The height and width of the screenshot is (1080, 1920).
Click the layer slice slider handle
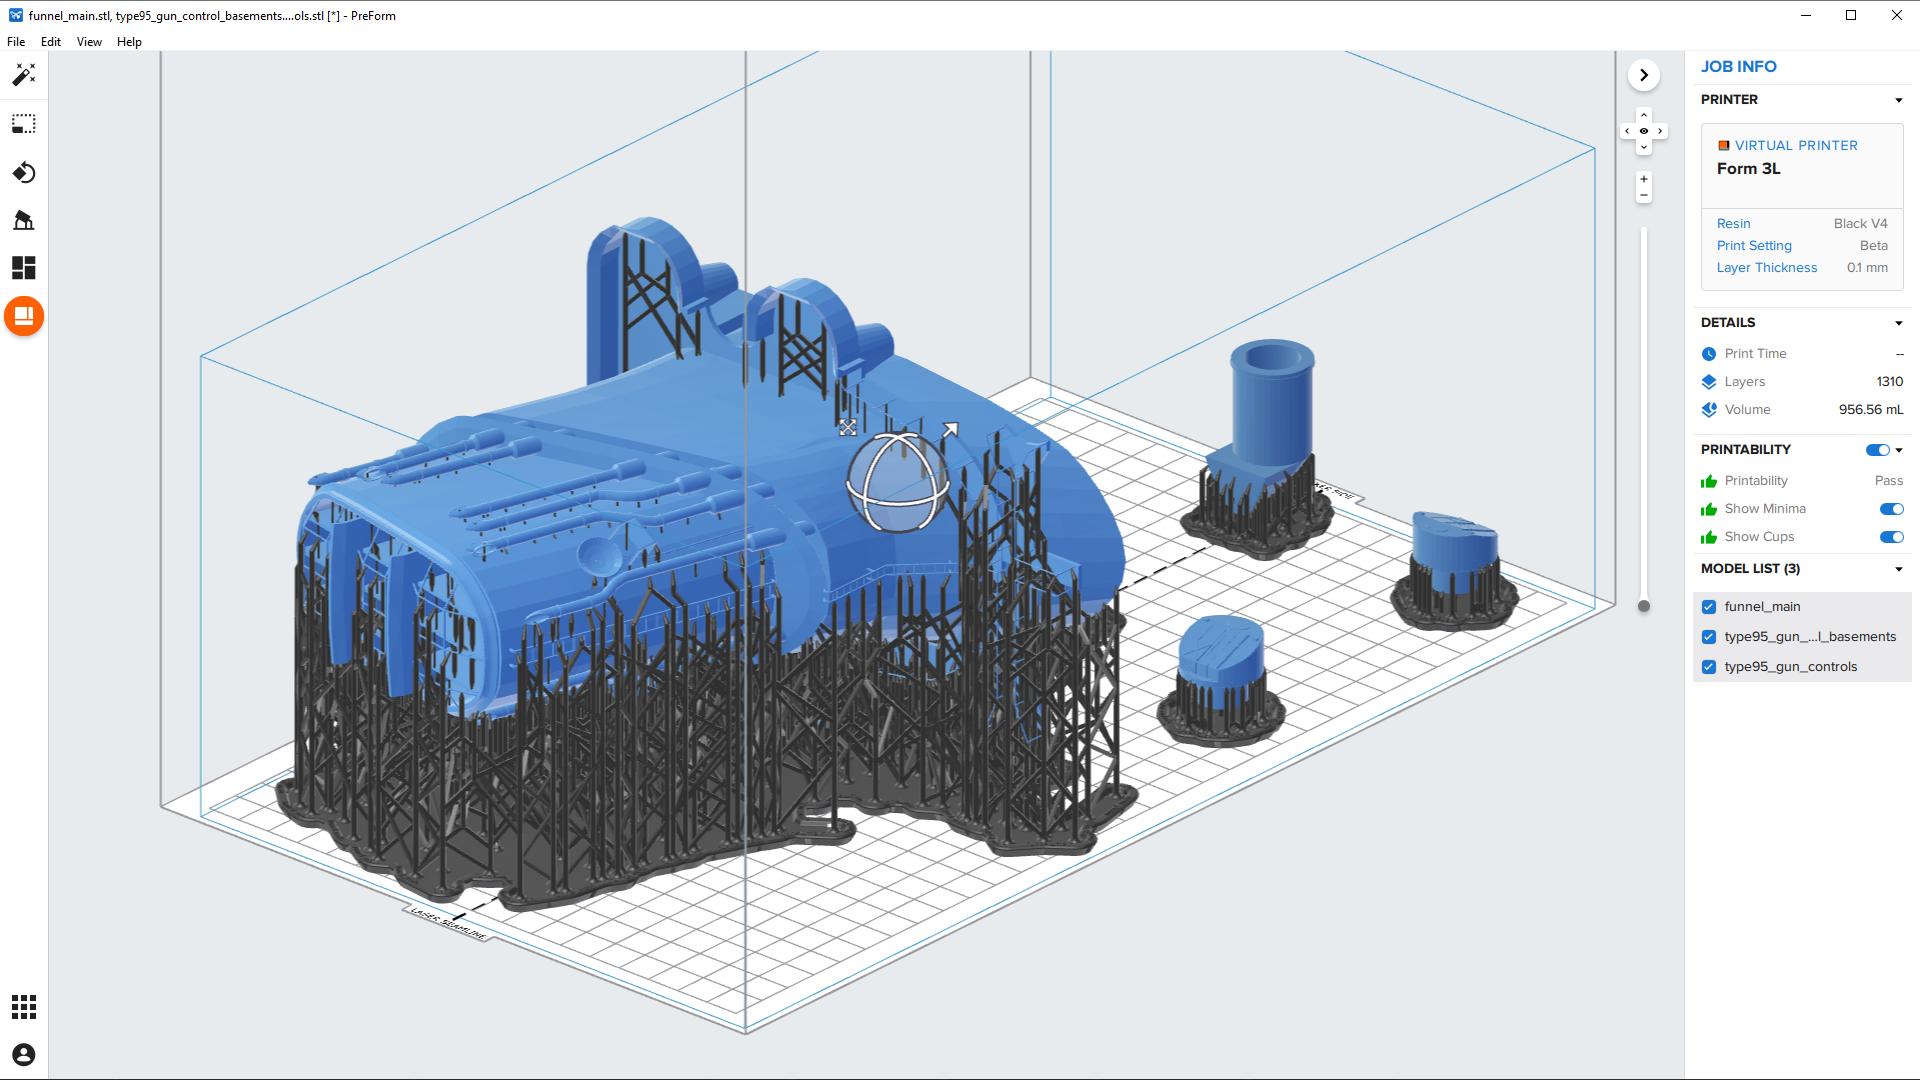pyautogui.click(x=1644, y=606)
